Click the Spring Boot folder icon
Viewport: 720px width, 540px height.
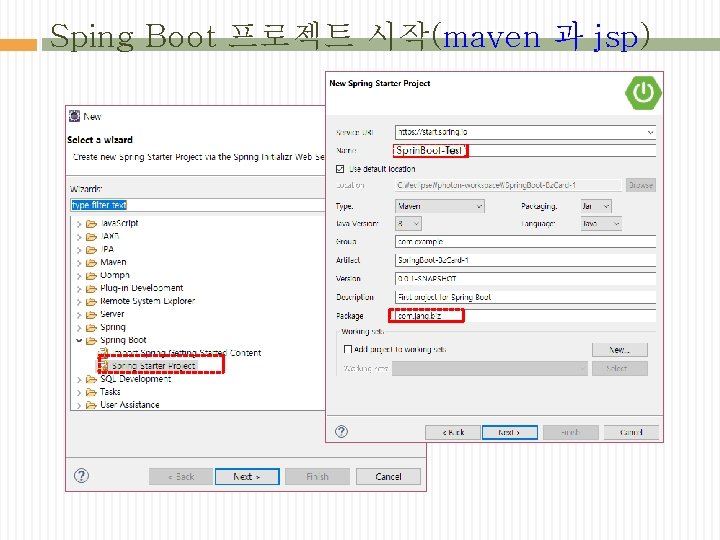tap(91, 341)
